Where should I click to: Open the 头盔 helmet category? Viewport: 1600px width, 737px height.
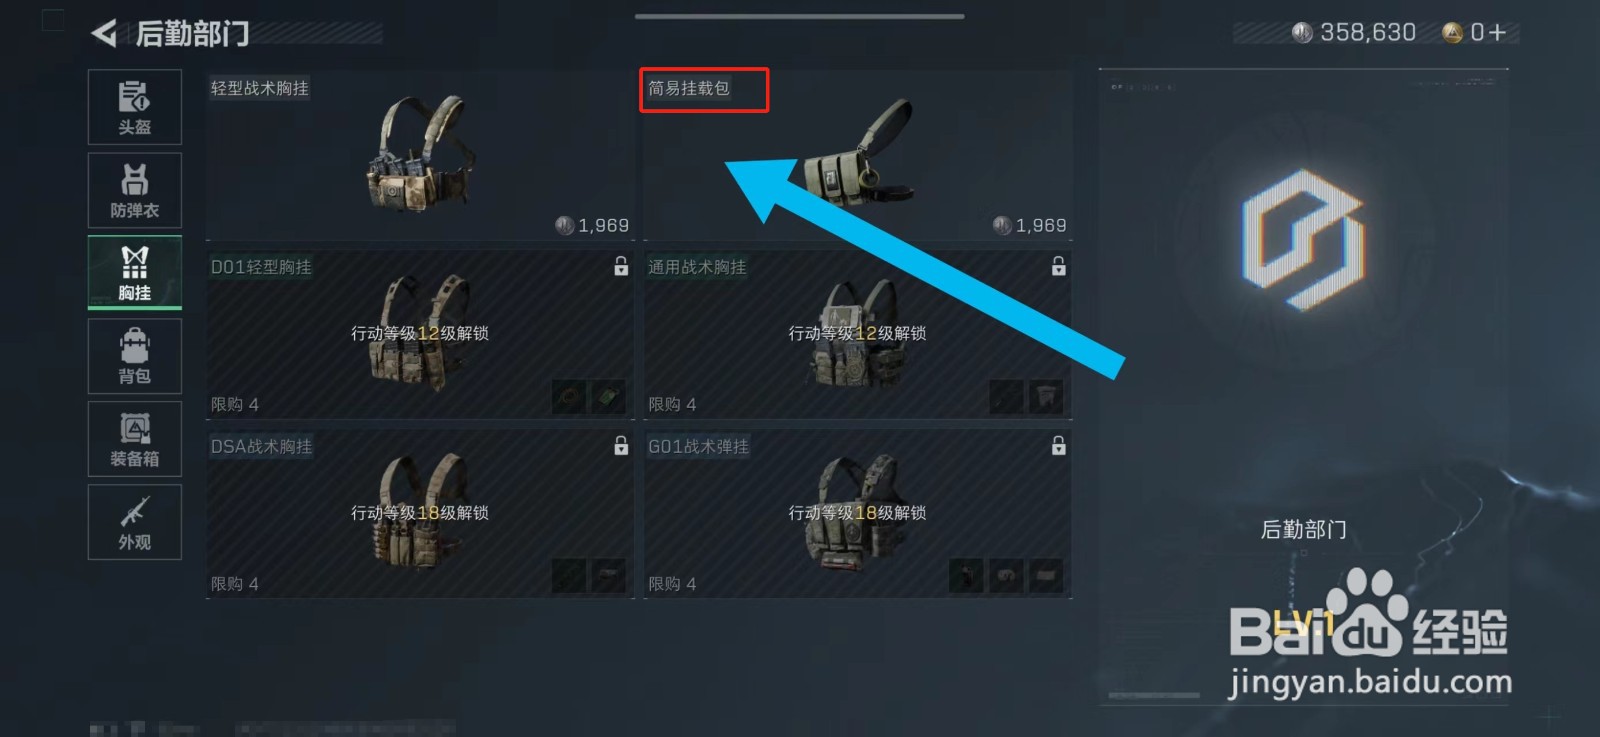pyautogui.click(x=135, y=107)
